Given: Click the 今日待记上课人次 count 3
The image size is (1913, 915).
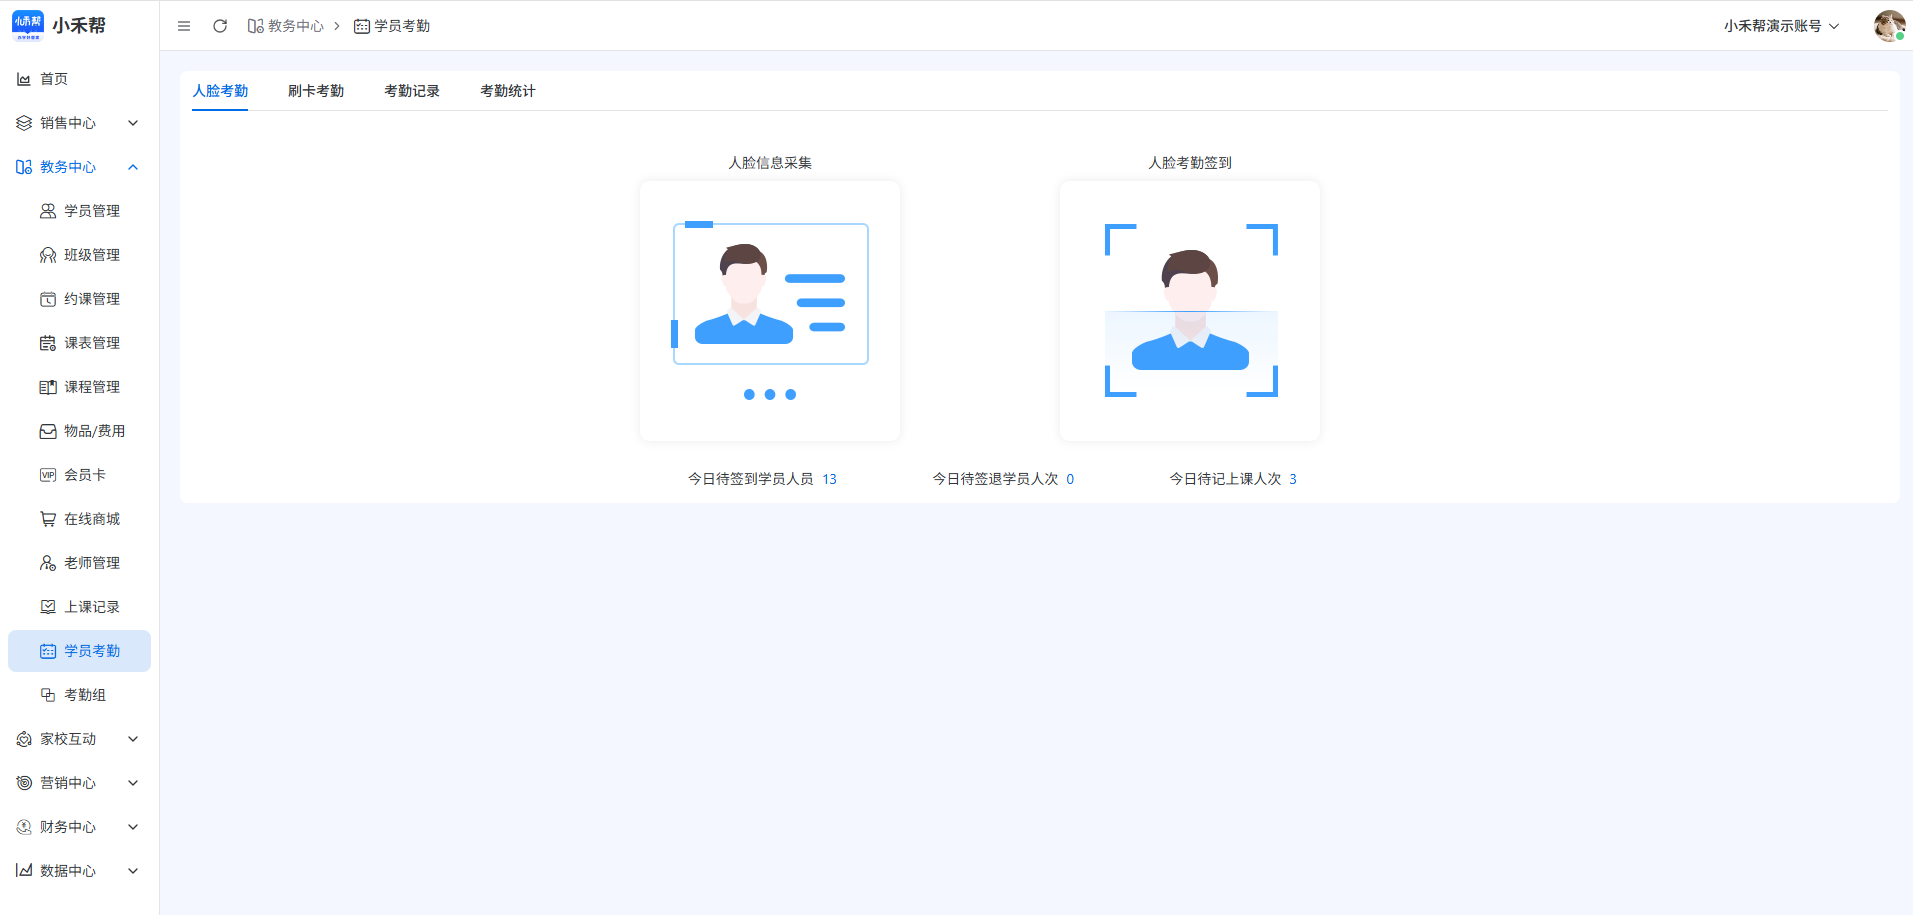Looking at the screenshot, I should pos(1292,479).
